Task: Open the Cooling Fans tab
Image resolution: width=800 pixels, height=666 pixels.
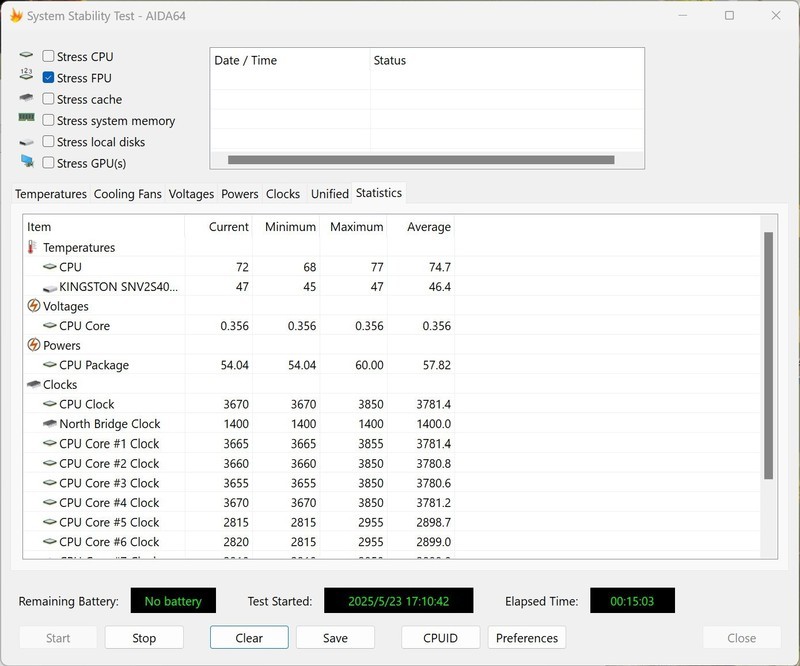Action: [128, 194]
